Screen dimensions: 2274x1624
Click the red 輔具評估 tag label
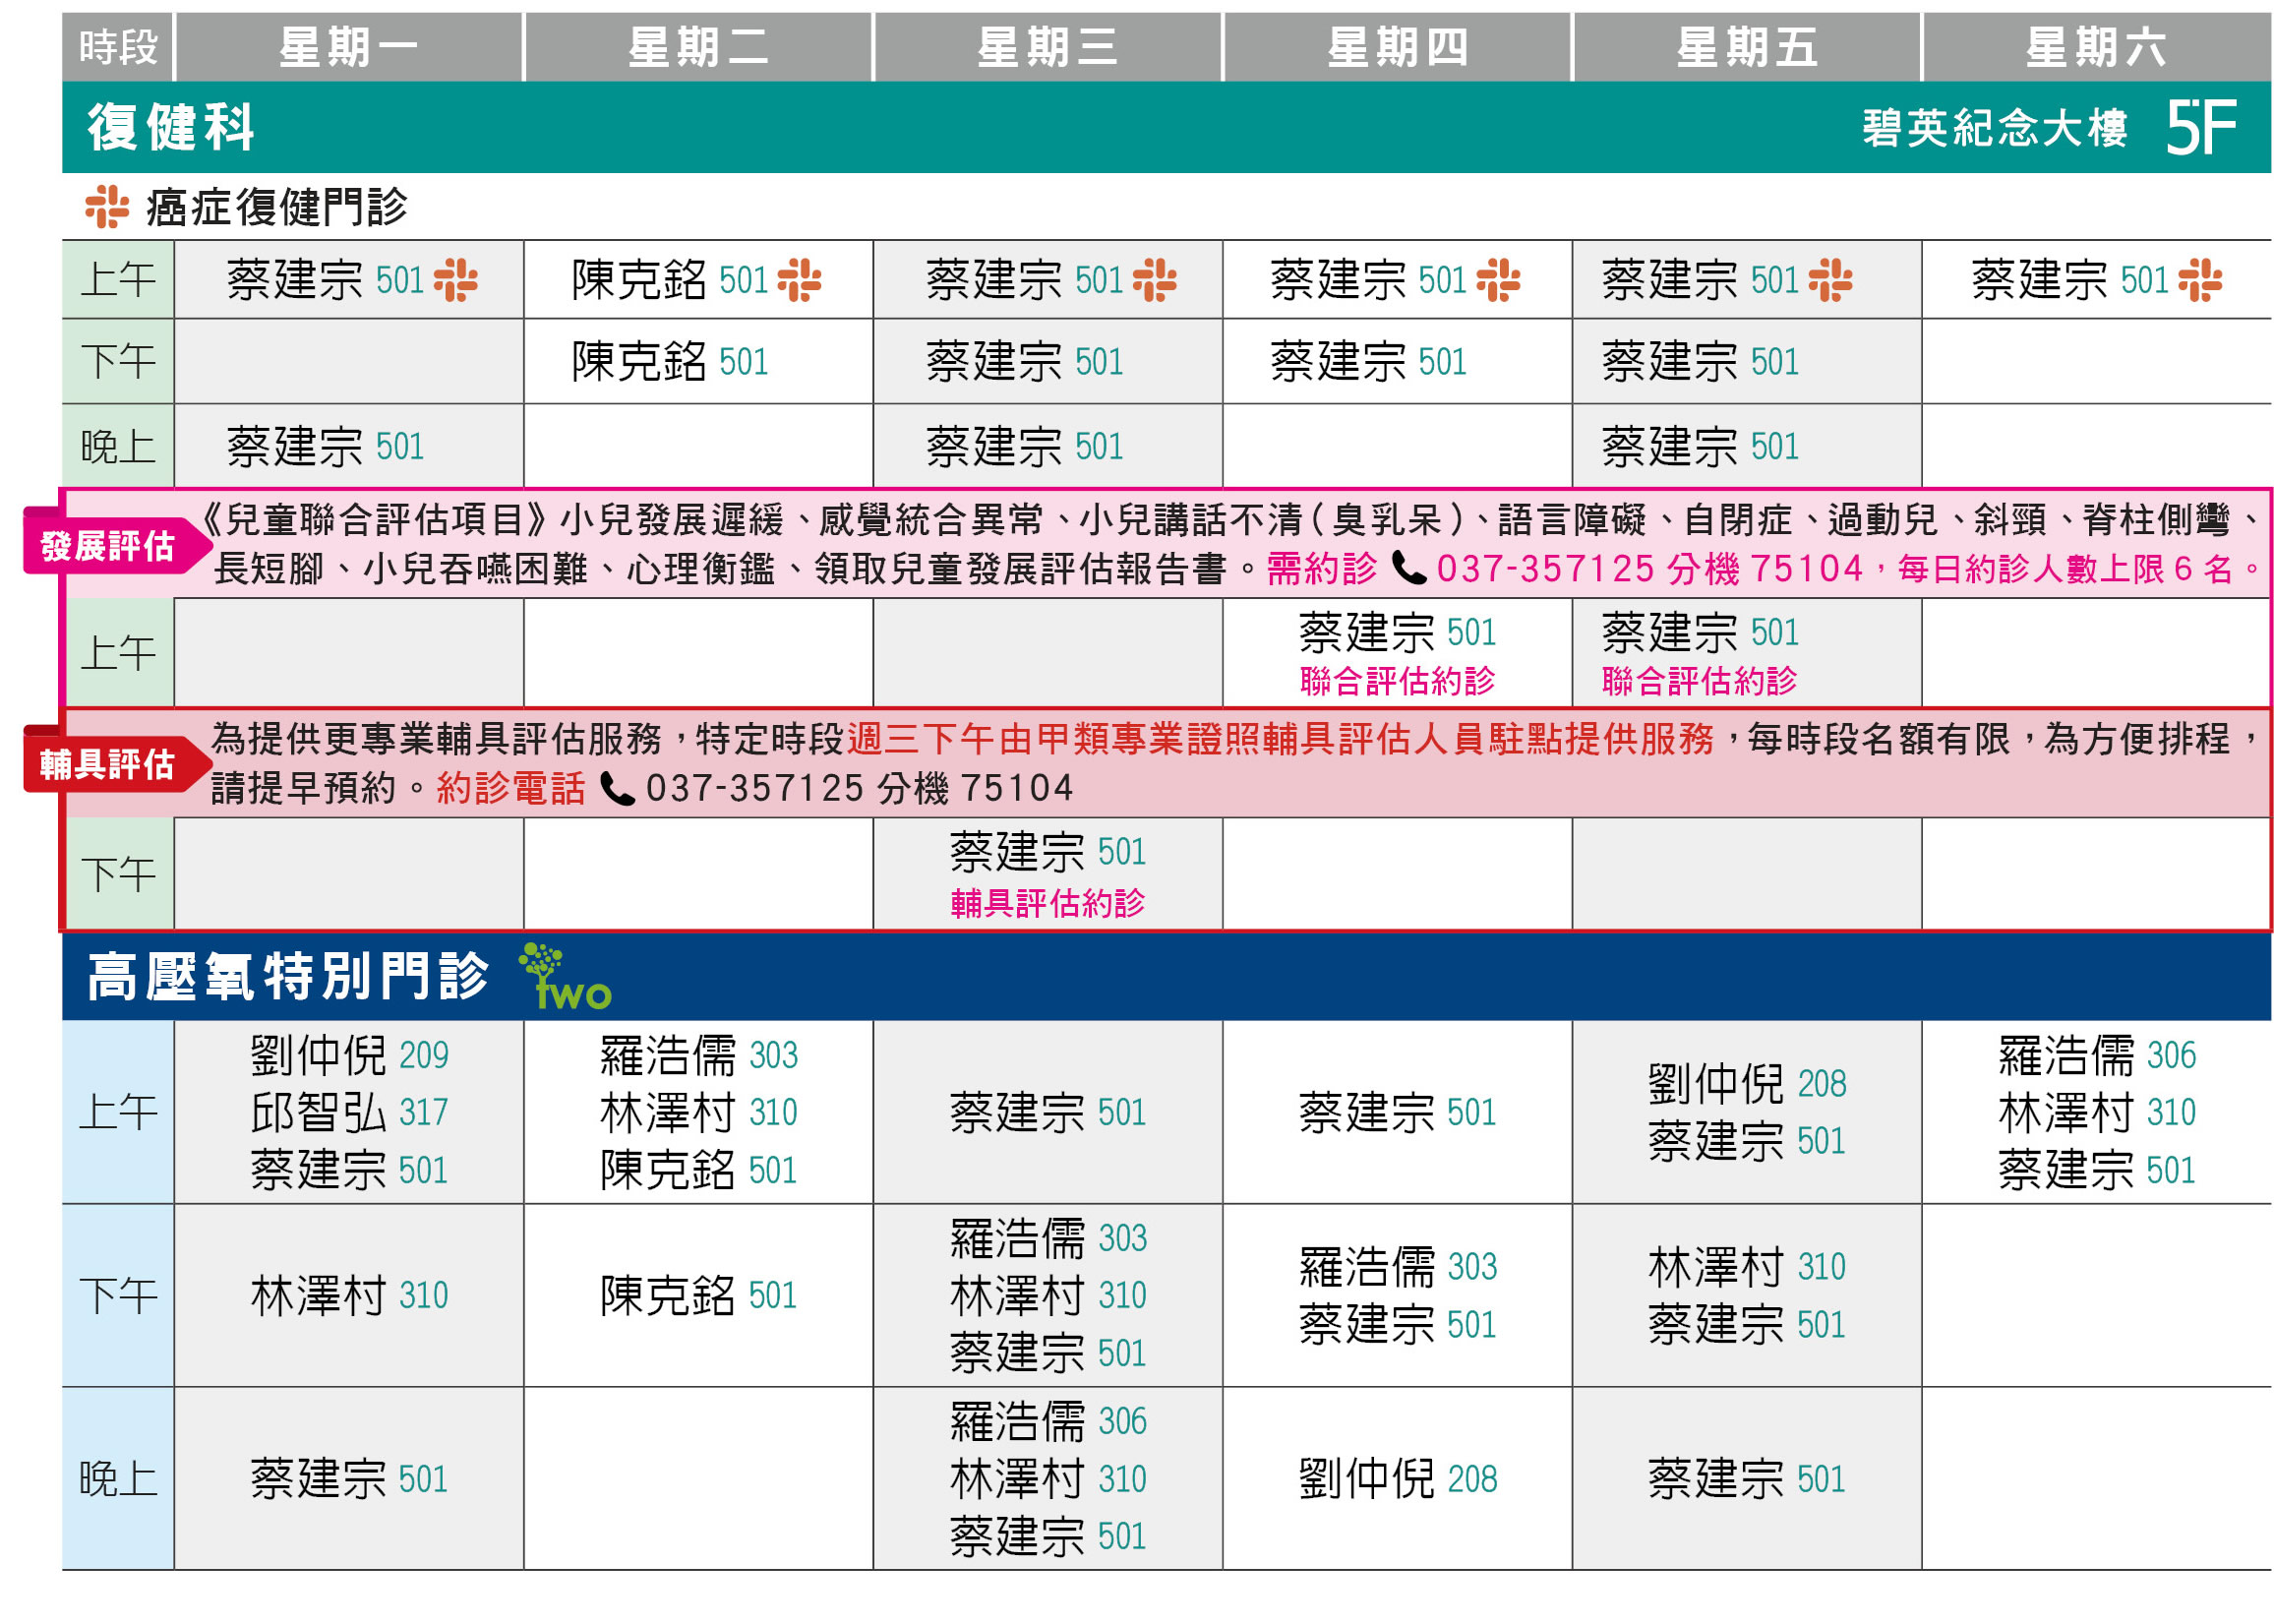coord(108,765)
